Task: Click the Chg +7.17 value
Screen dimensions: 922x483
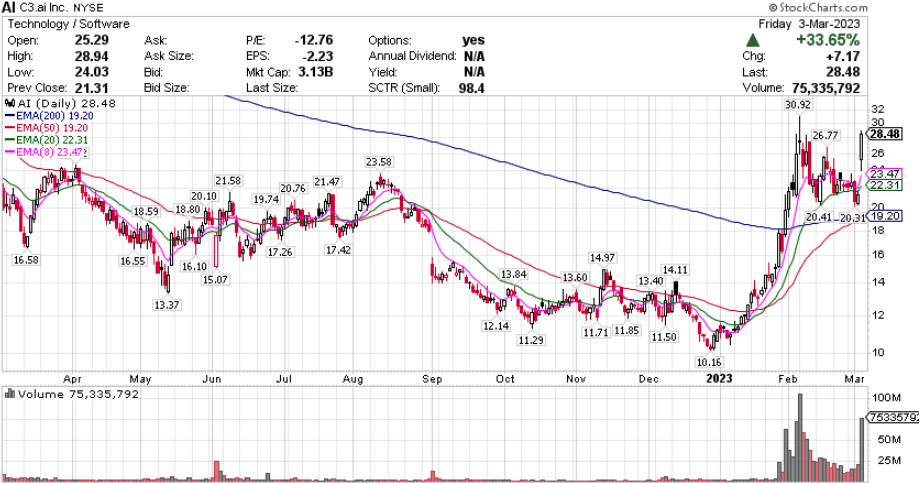Action: 843,56
